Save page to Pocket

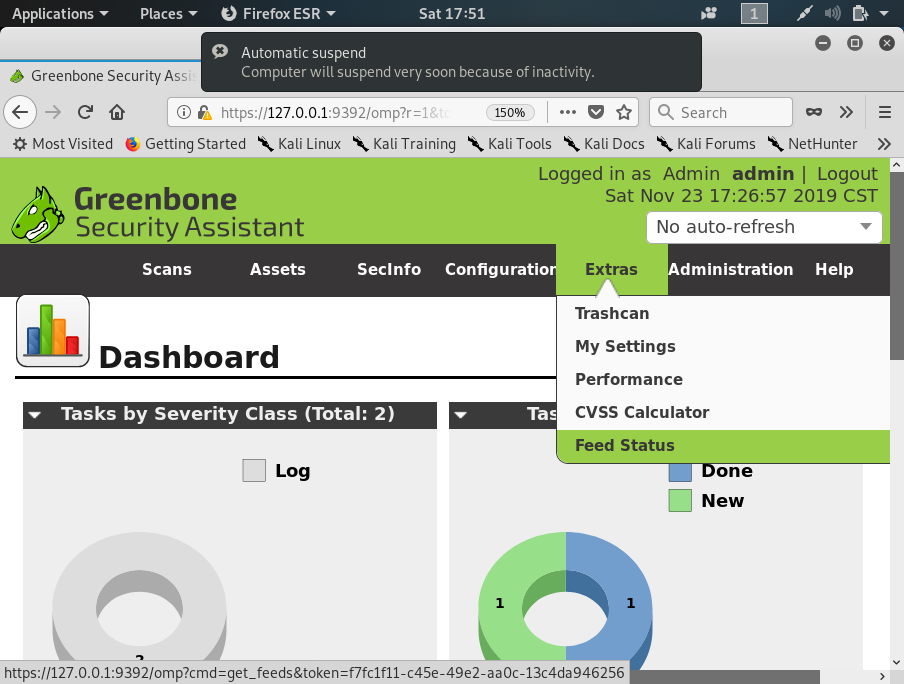(596, 112)
